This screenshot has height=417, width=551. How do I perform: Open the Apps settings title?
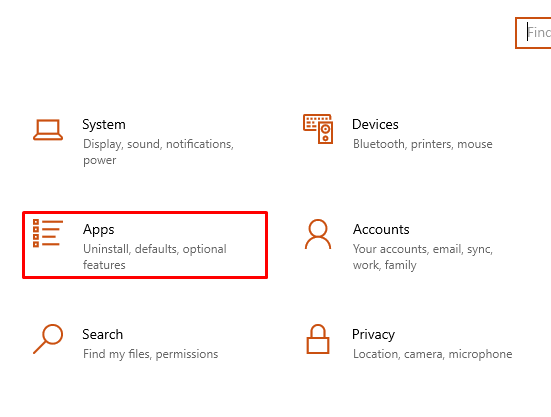99,230
